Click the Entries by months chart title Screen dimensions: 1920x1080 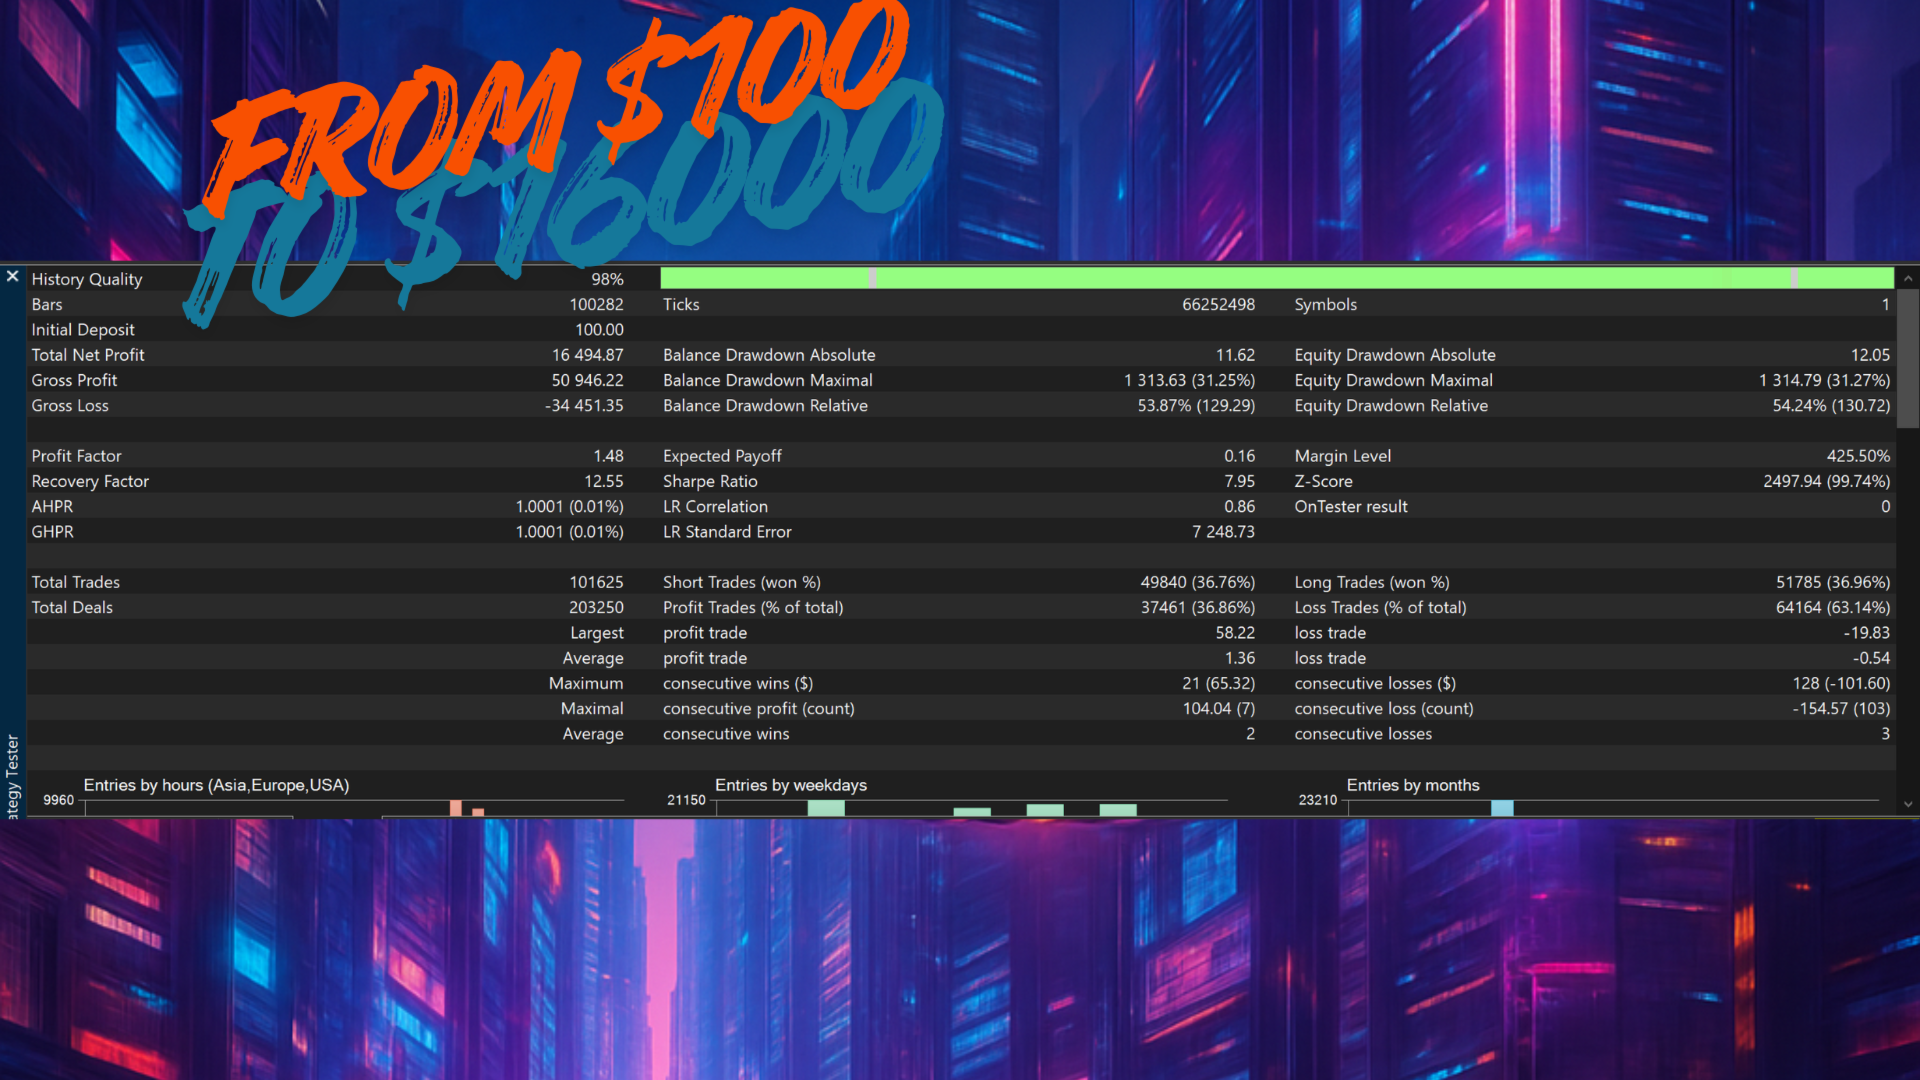1412,785
